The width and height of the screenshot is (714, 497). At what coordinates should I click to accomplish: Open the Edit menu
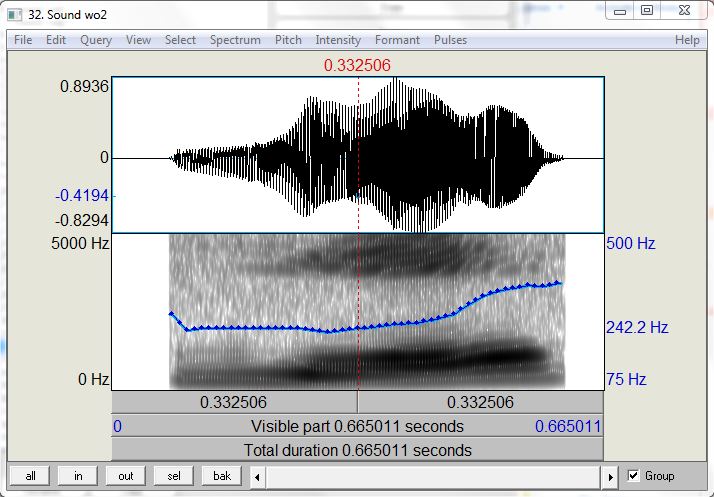click(x=56, y=40)
